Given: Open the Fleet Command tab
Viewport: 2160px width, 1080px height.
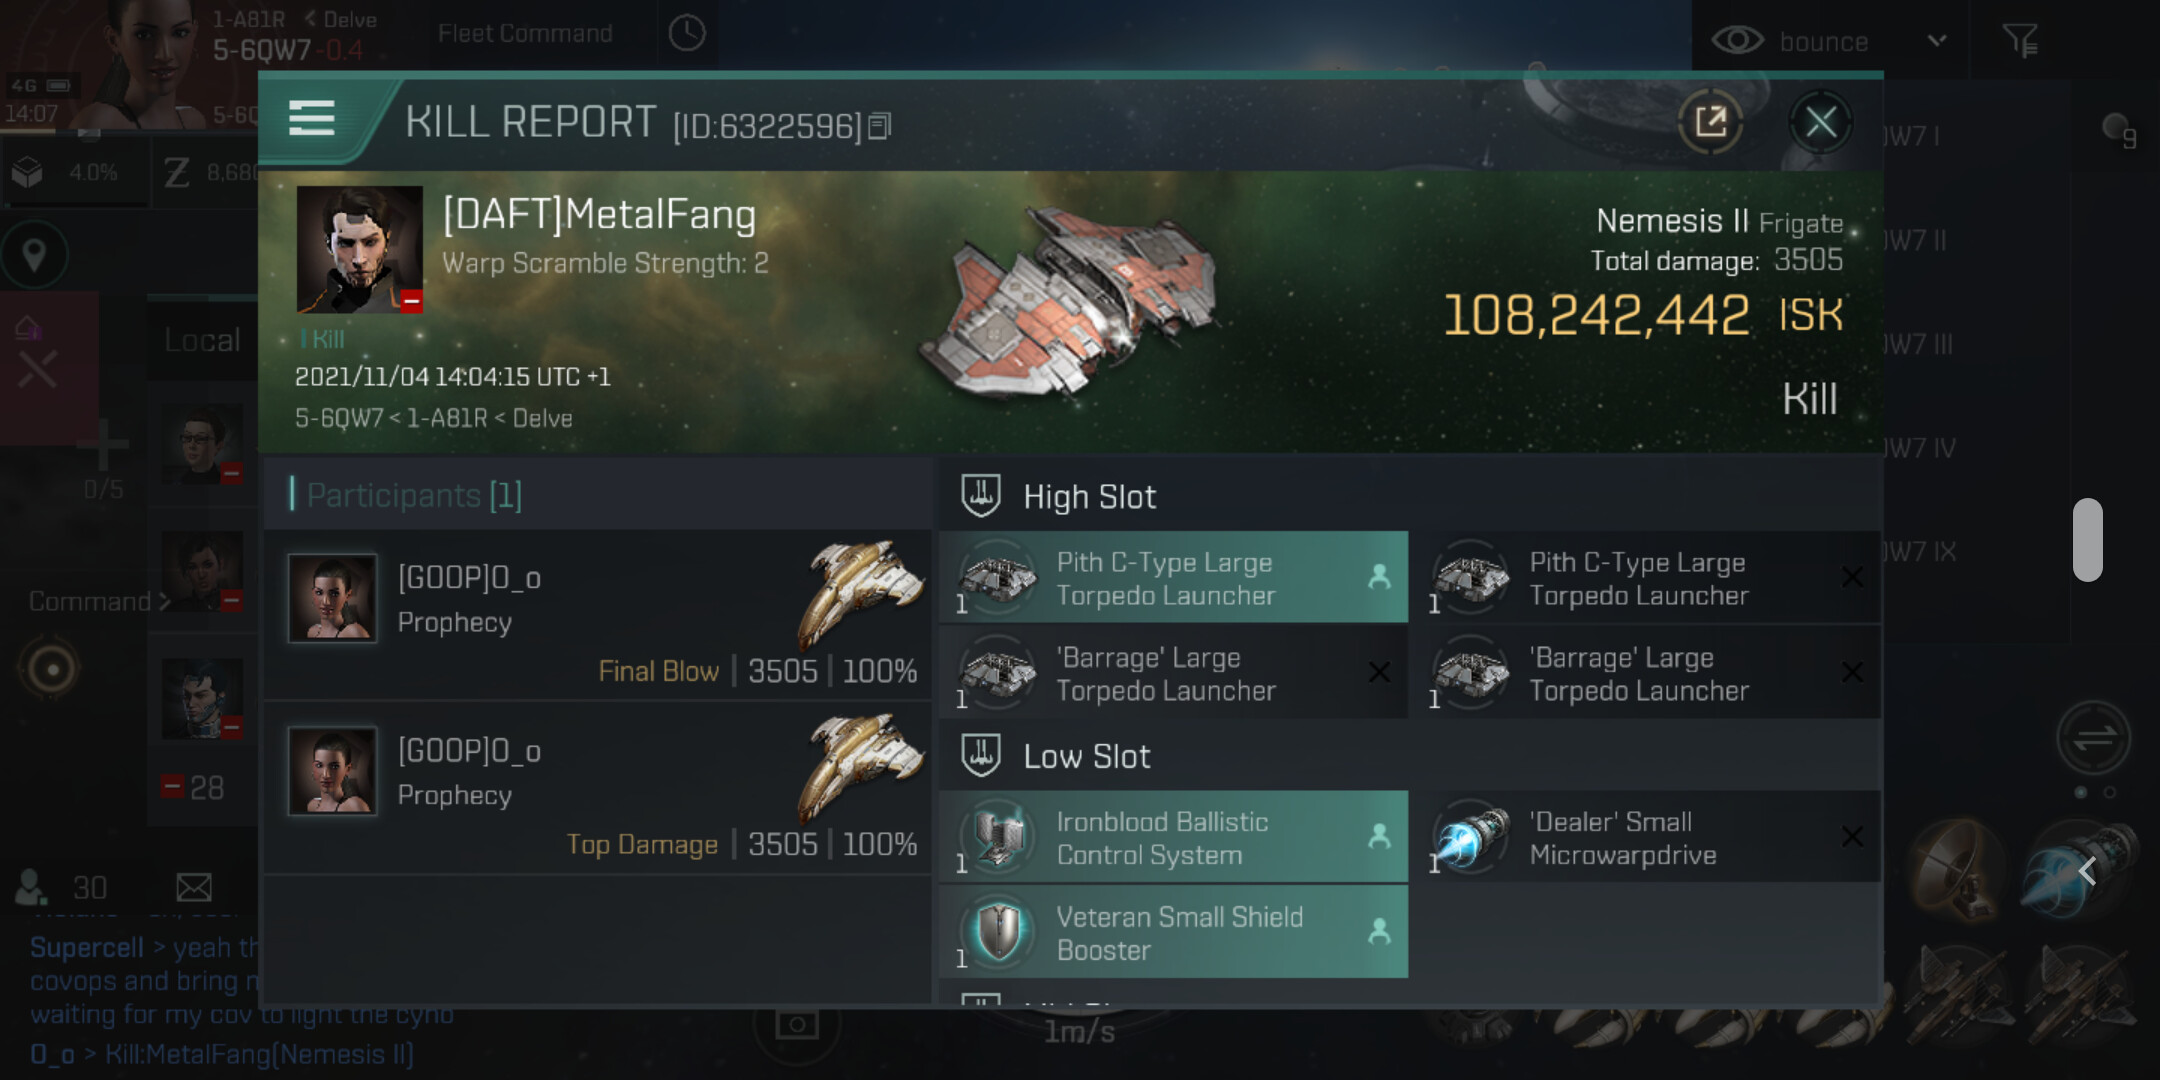Looking at the screenshot, I should (x=525, y=34).
